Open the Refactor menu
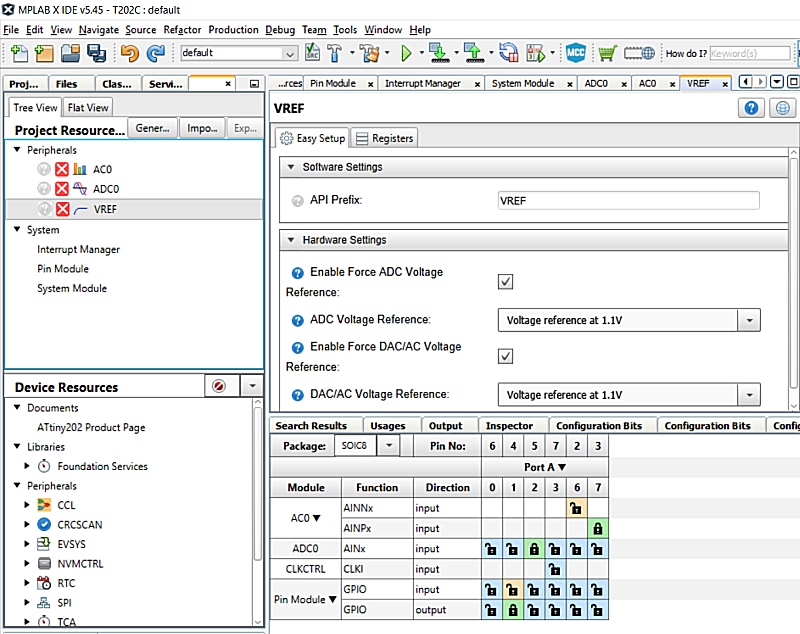 (x=182, y=30)
